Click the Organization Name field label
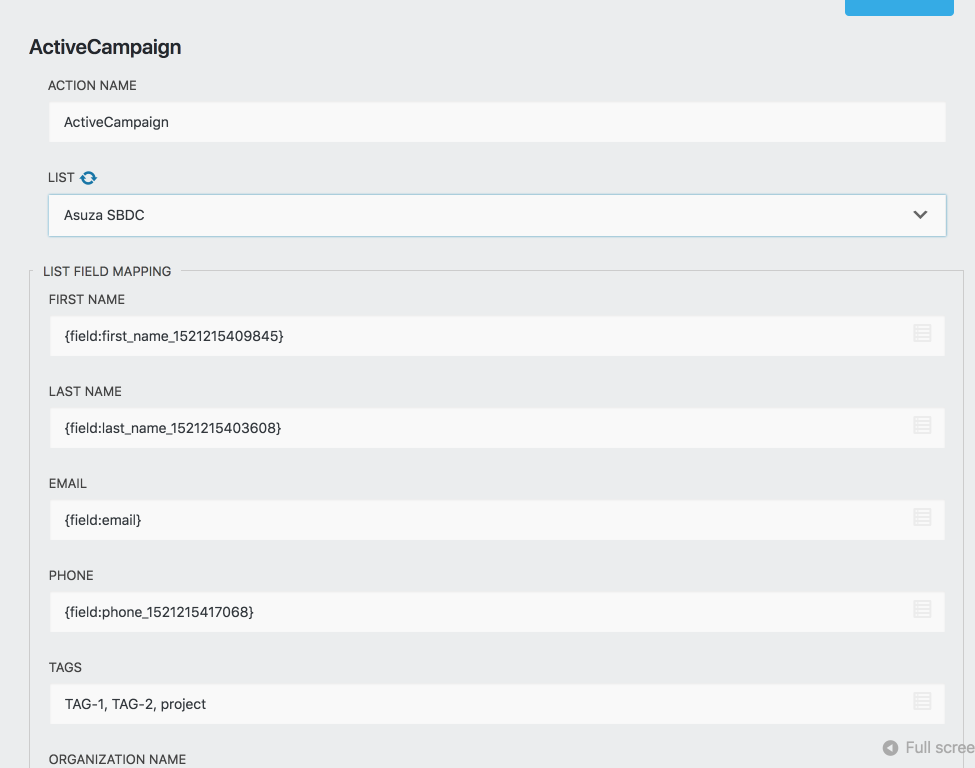Screen dimensions: 975x768 point(117,759)
